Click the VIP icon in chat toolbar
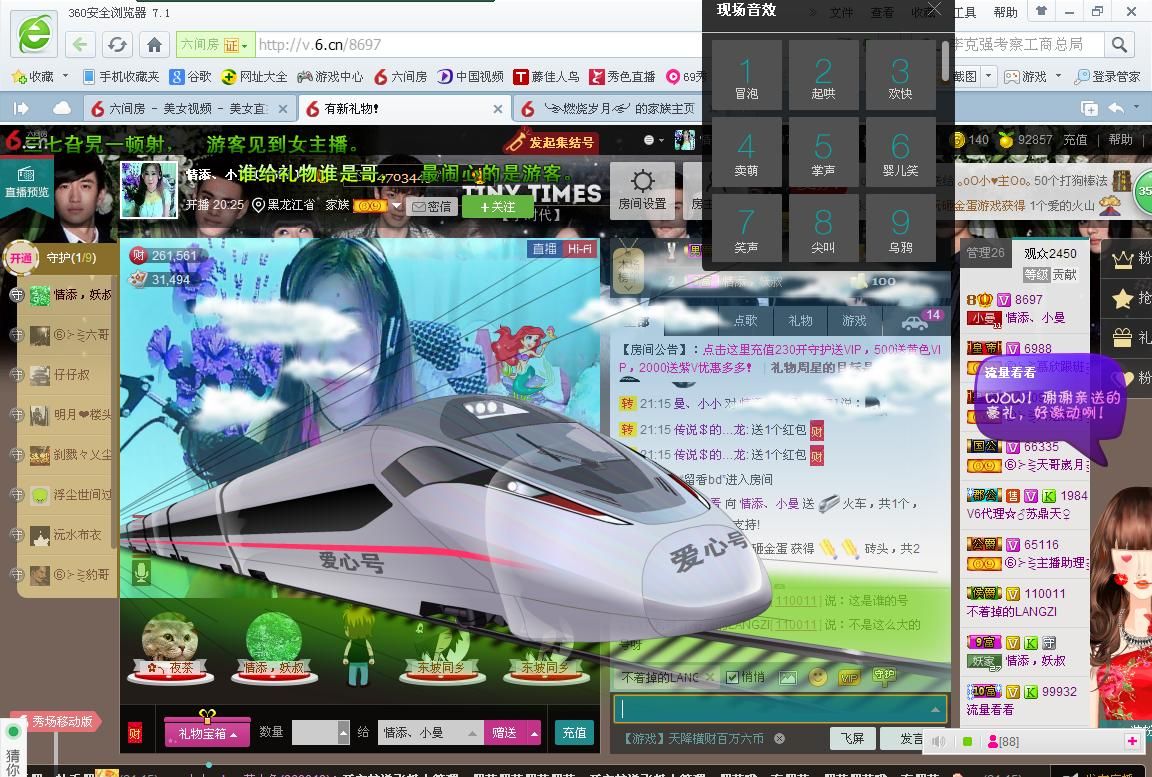 (x=849, y=677)
